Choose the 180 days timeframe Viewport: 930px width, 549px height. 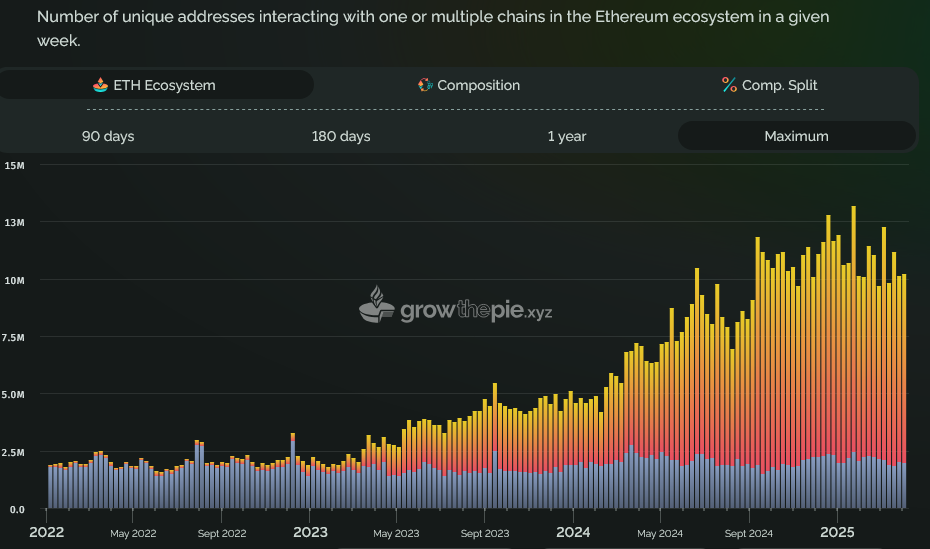pyautogui.click(x=341, y=136)
